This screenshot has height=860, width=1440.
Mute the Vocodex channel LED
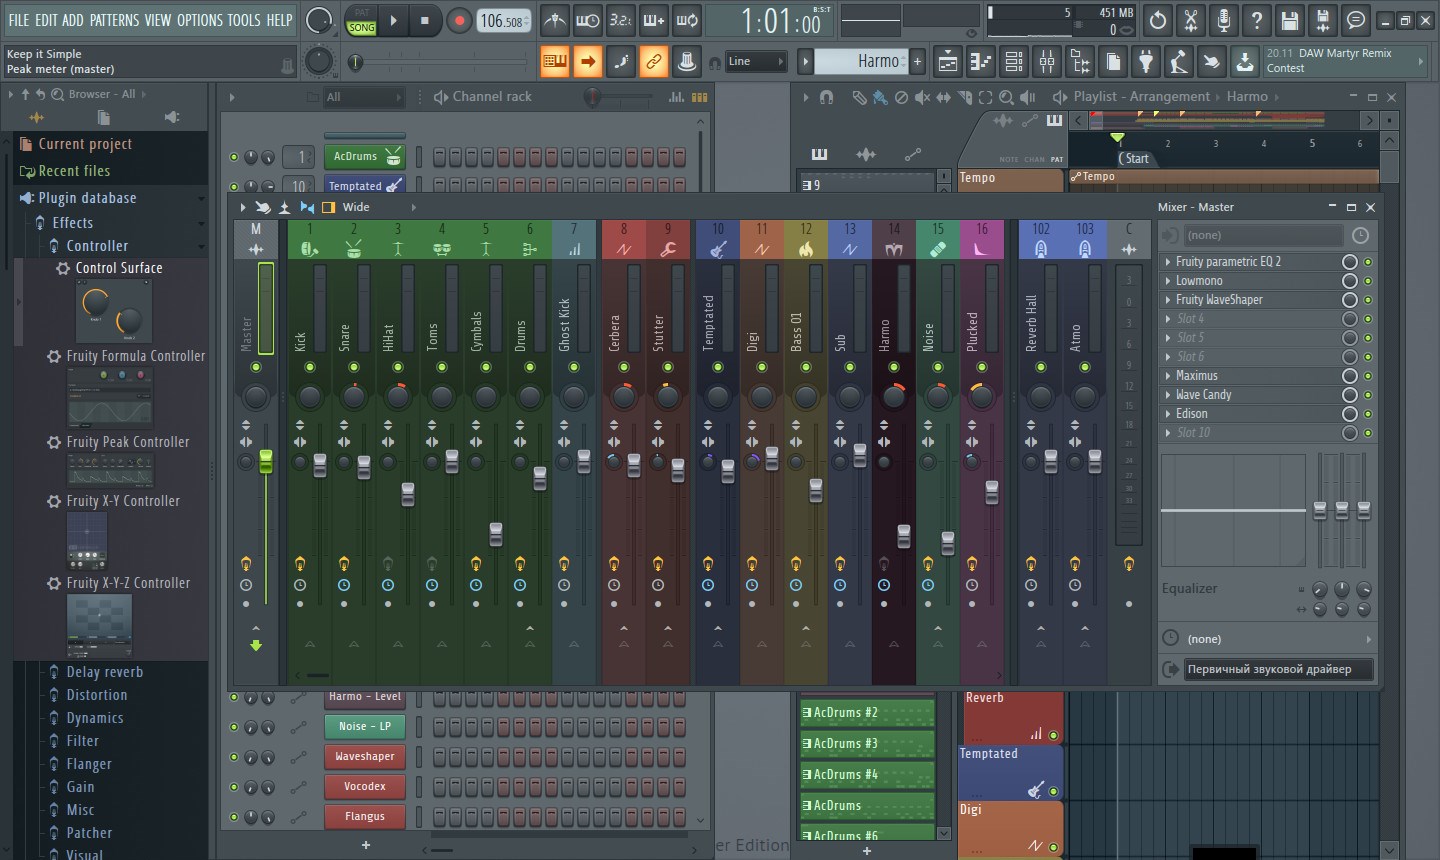(x=234, y=787)
